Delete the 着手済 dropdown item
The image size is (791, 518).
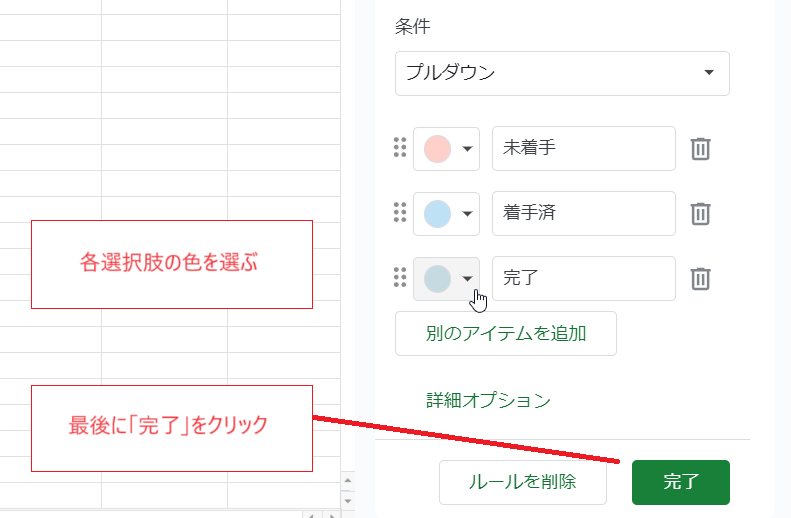tap(700, 214)
